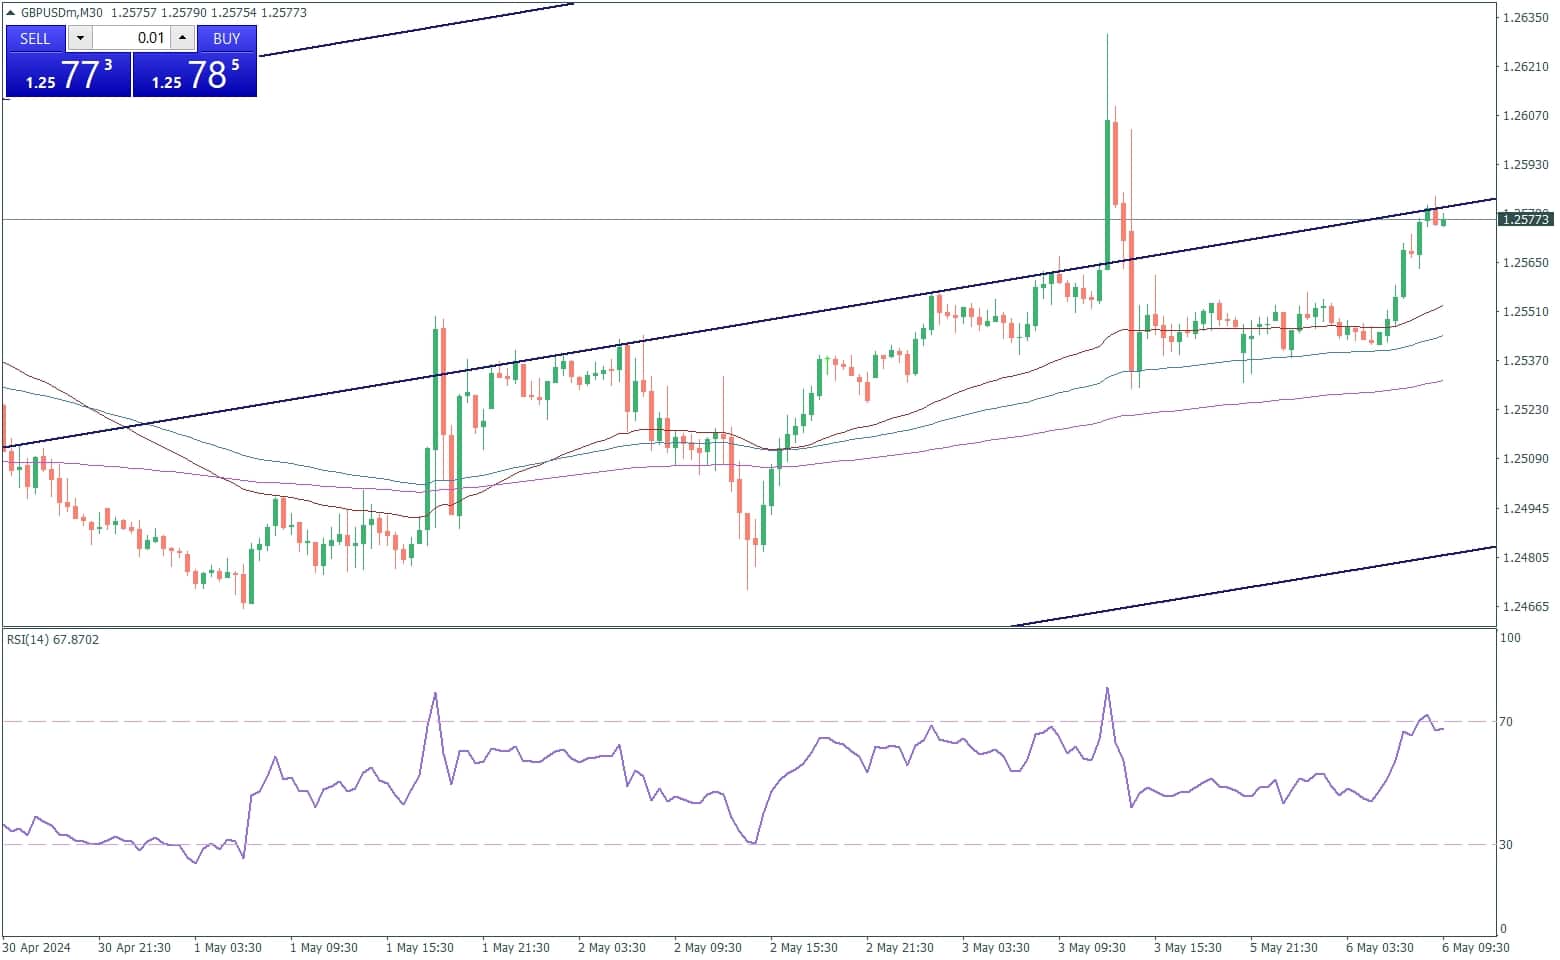Screen dimensions: 1560x960
Task: Click the 1.24805 price axis label
Action: pos(1526,558)
